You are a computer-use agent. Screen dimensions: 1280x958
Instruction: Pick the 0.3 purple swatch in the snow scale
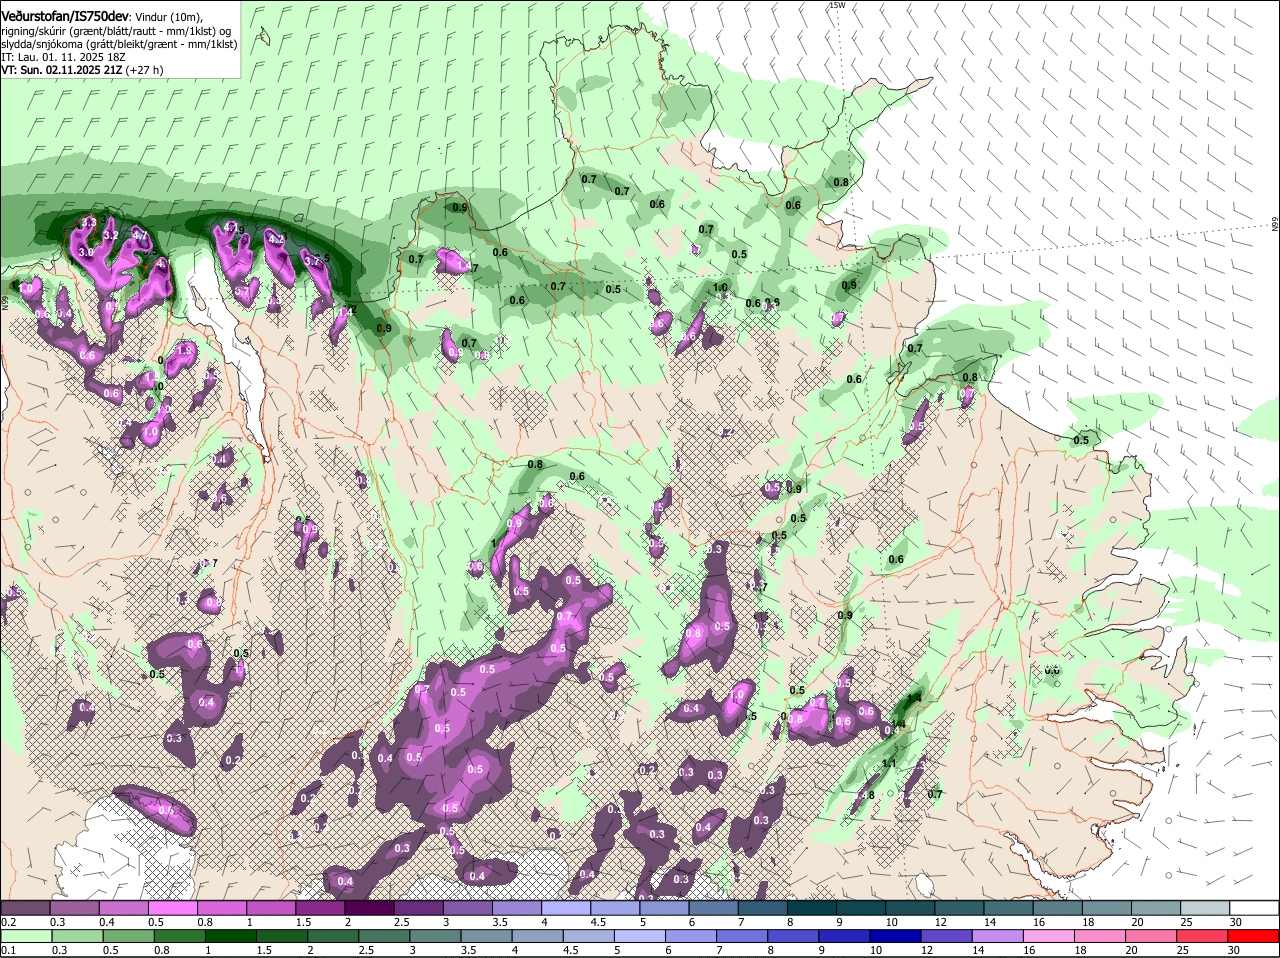pos(74,907)
